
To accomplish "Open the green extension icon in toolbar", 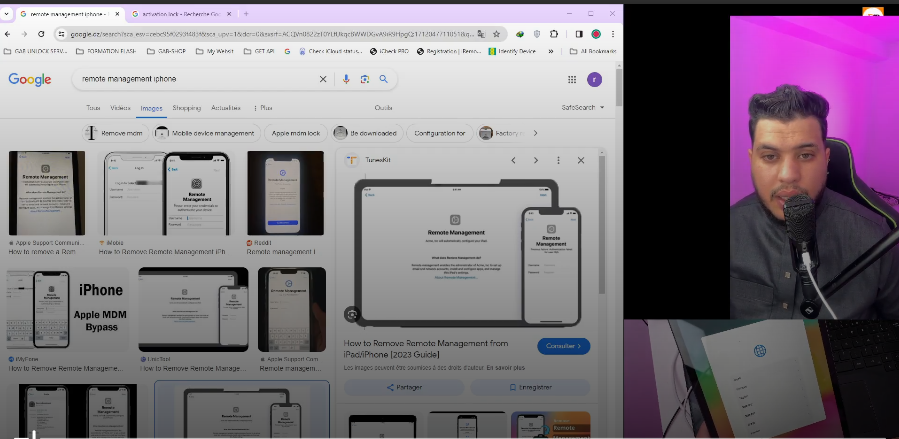I will coord(519,34).
